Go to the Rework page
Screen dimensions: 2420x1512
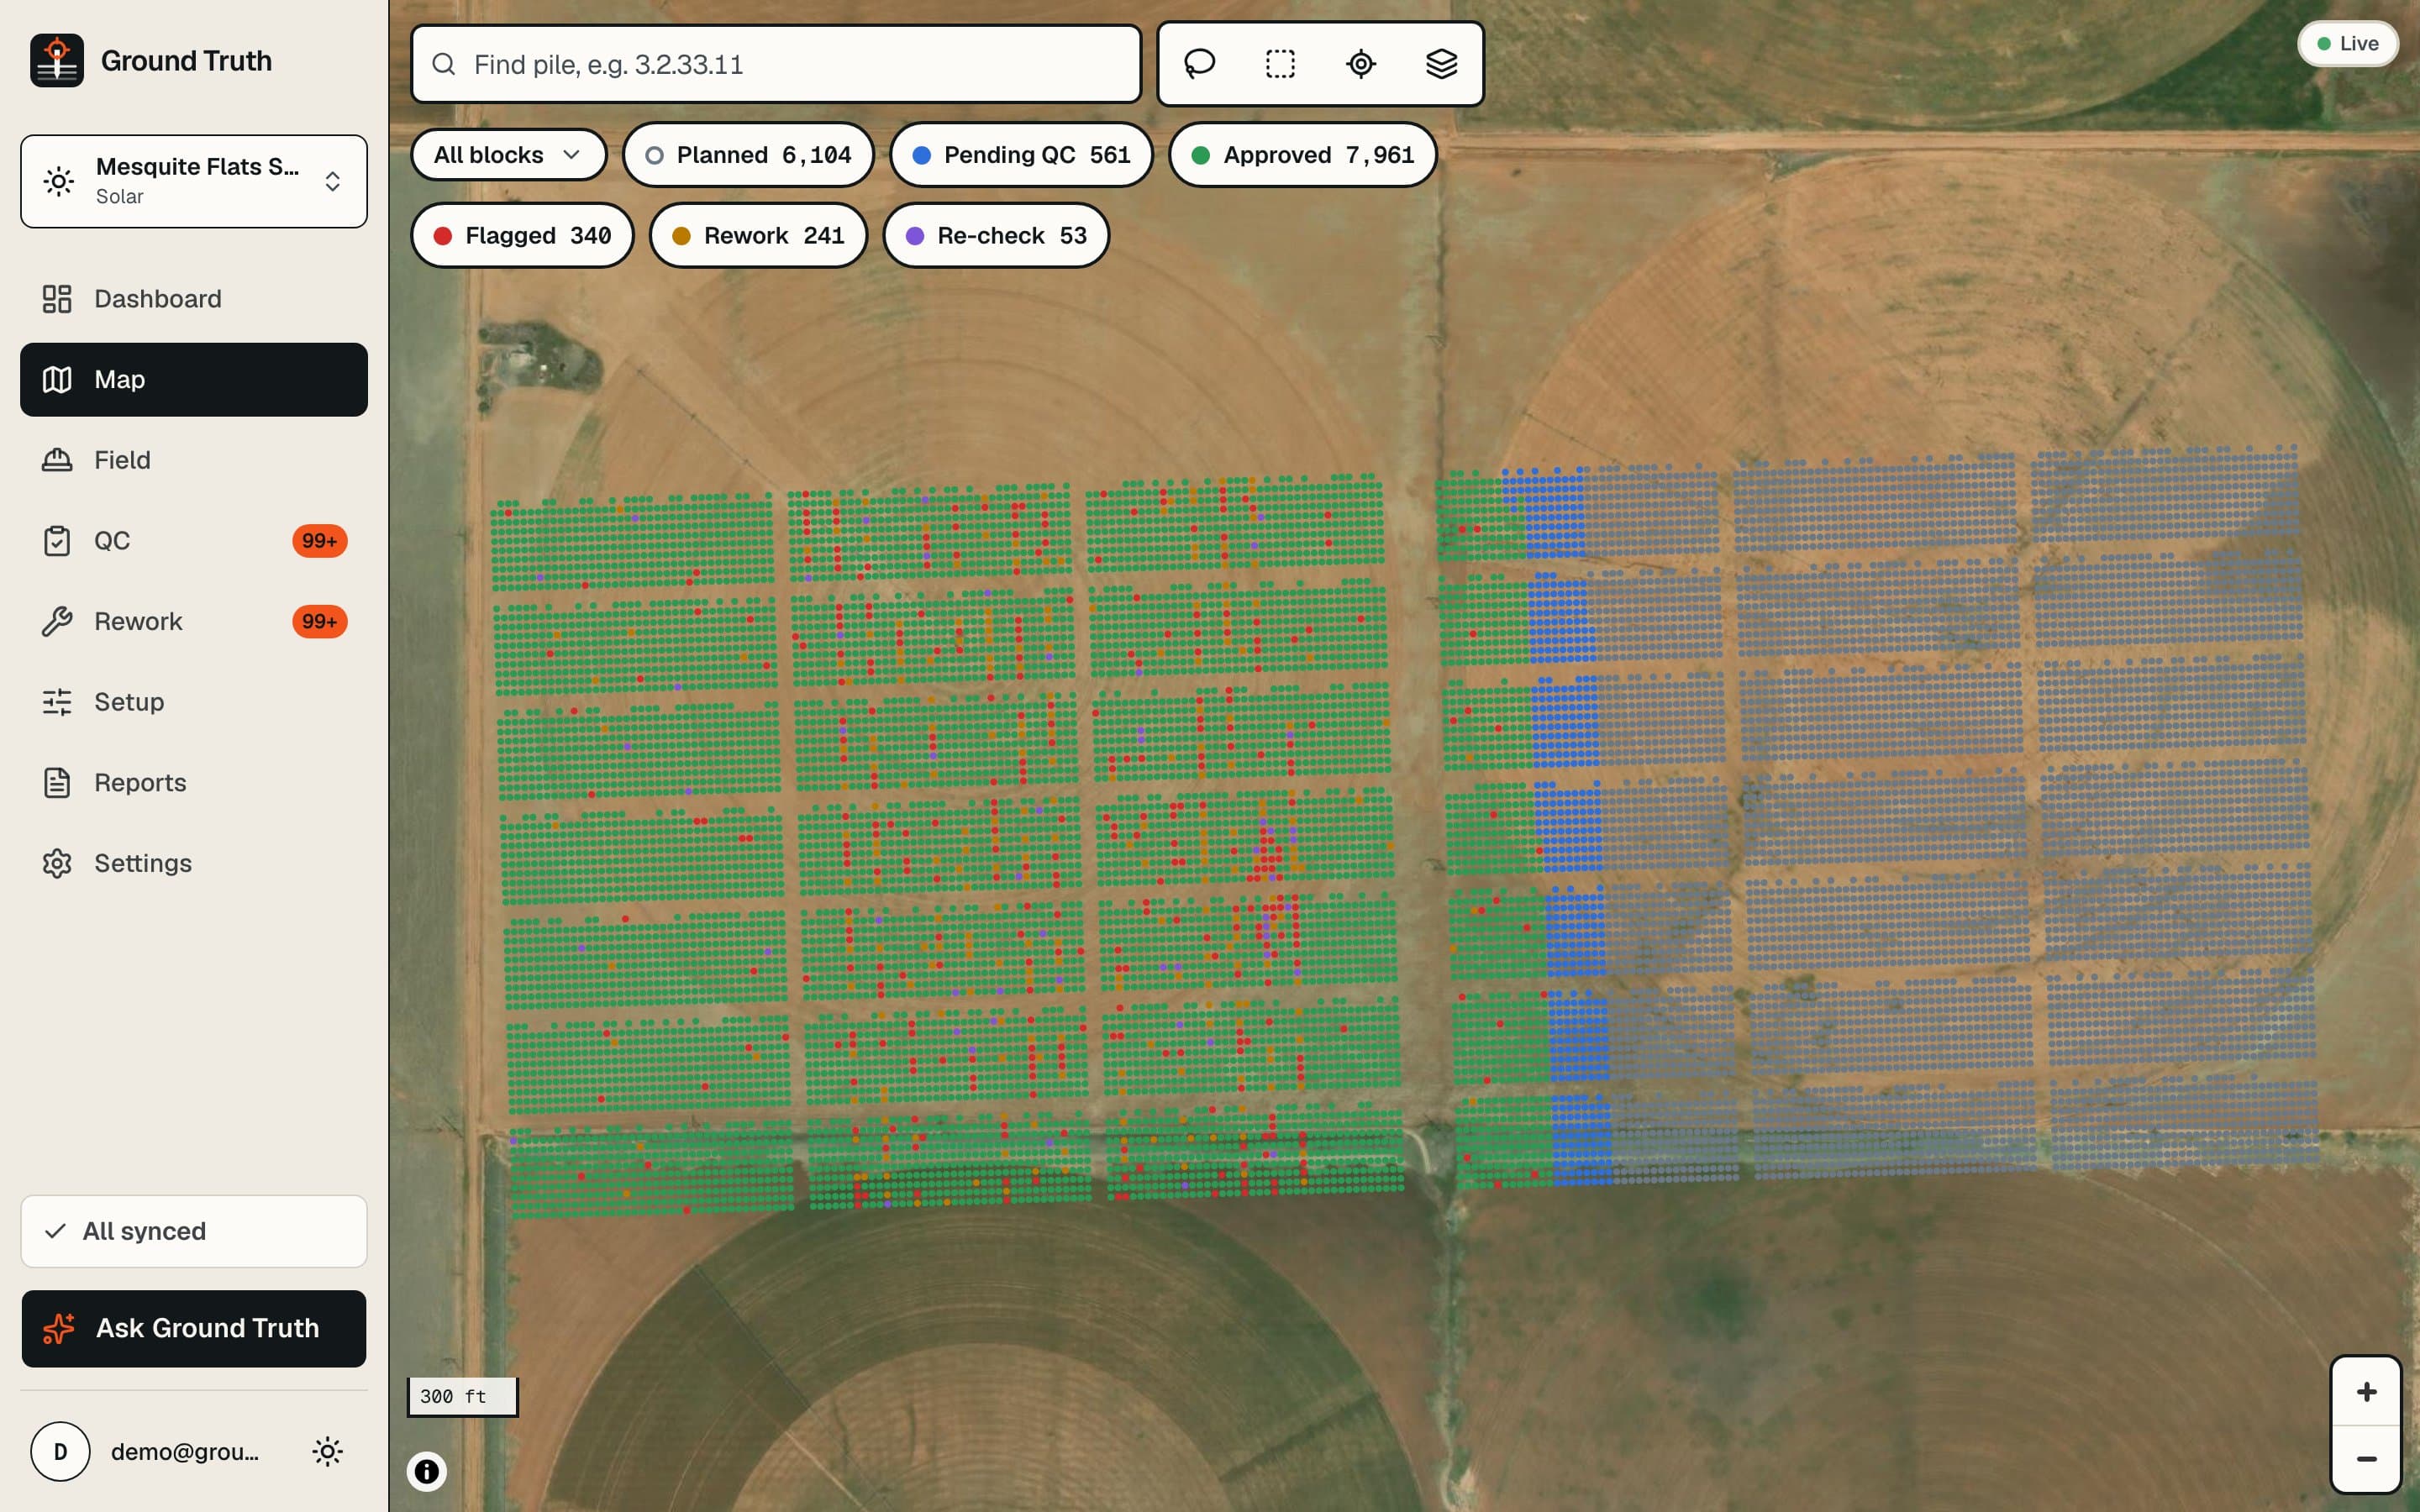[194, 622]
